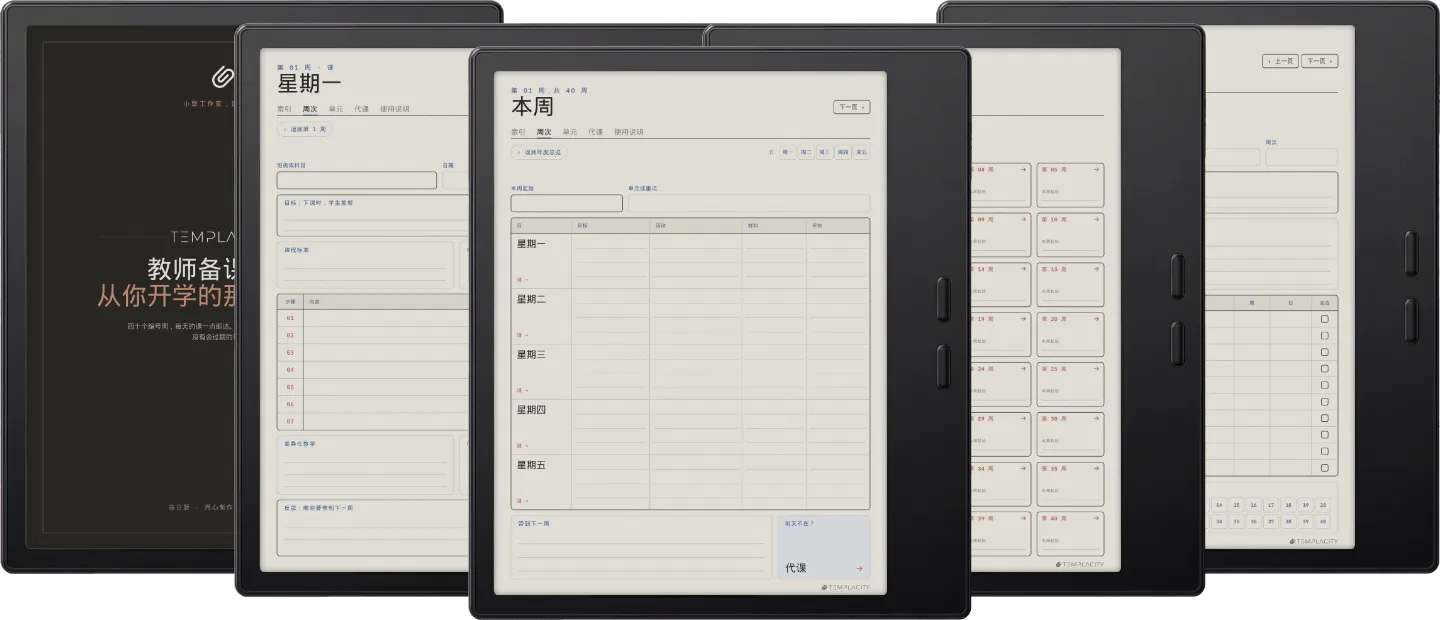Open 索引 tab on 星期一 page
Viewport: 1440px width, 620px height.
click(x=284, y=109)
